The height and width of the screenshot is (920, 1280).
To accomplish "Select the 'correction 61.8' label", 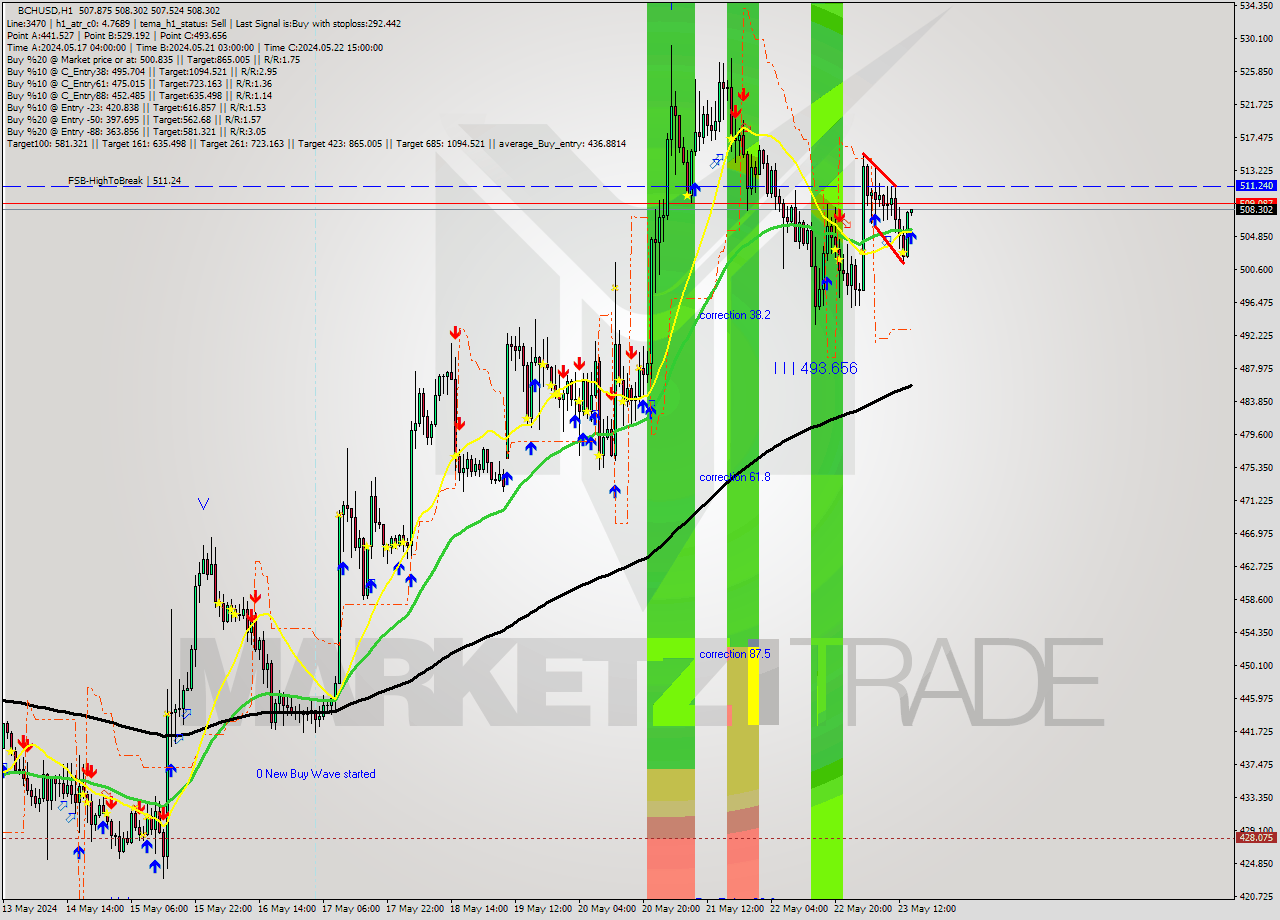I will click(x=735, y=477).
